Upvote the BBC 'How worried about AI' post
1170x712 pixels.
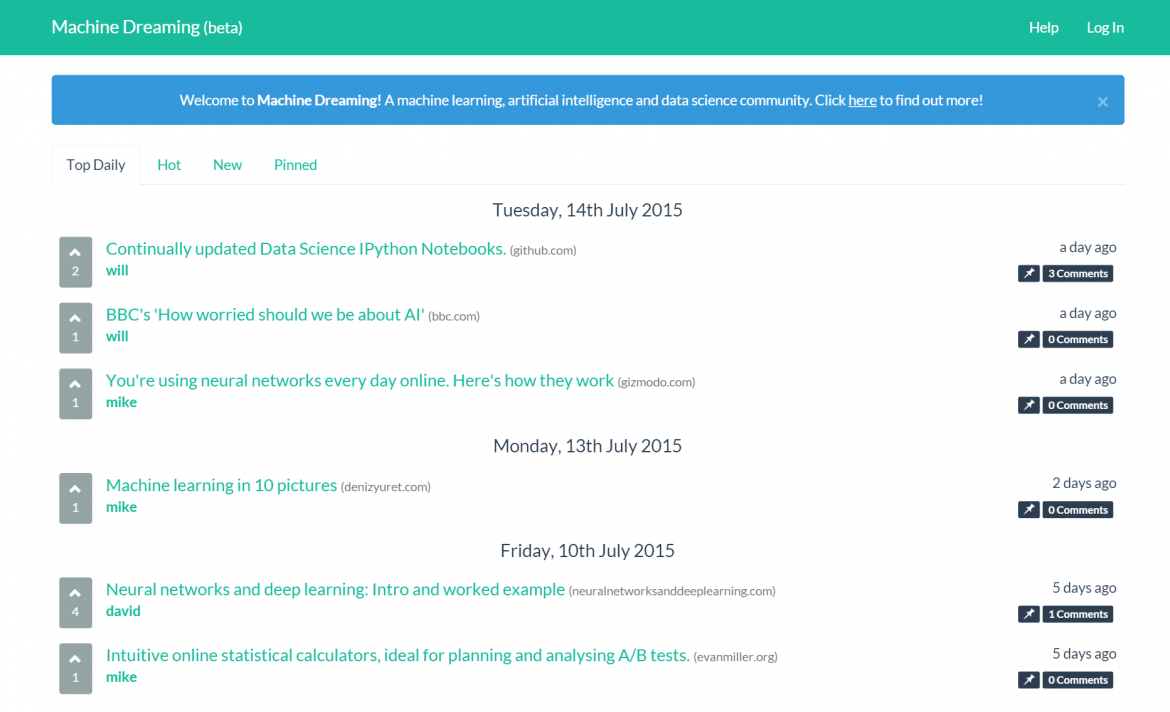(75, 319)
